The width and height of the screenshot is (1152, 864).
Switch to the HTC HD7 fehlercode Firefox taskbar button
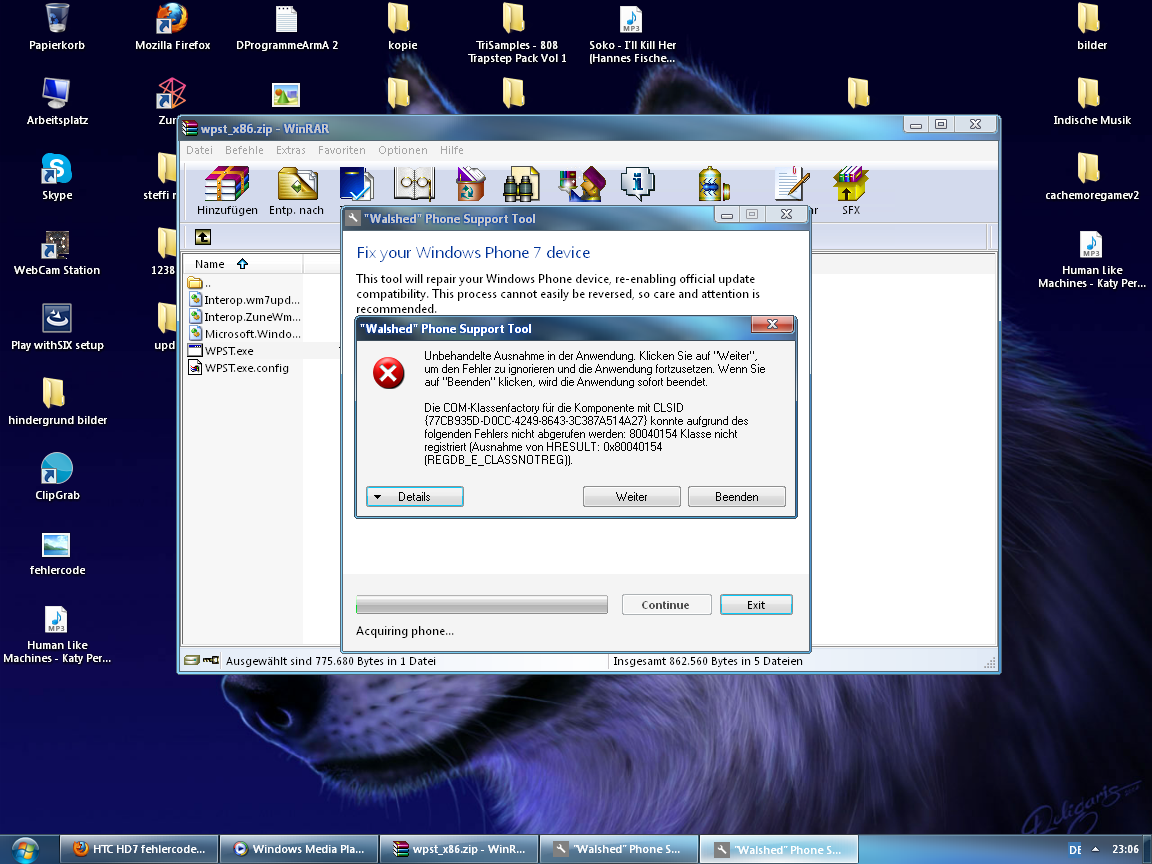(138, 849)
